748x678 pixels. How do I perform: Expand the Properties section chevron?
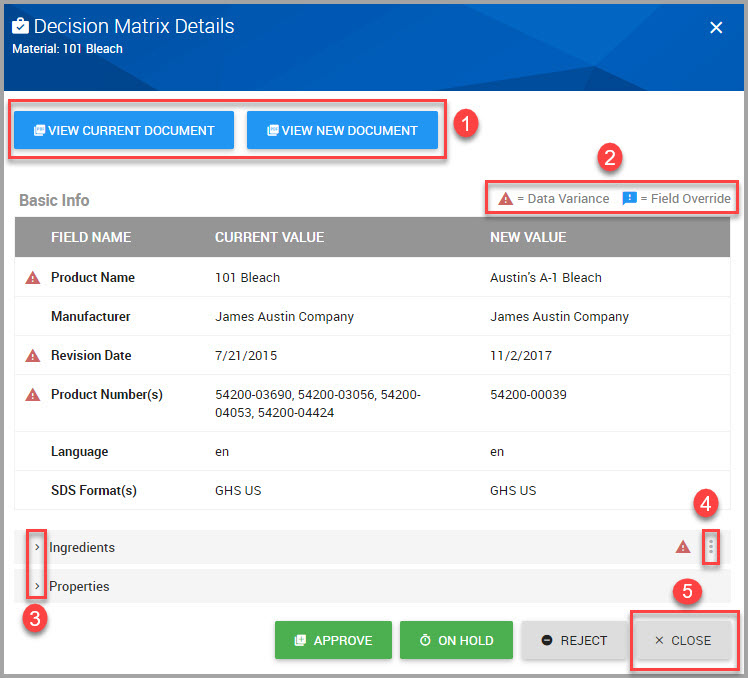click(37, 586)
